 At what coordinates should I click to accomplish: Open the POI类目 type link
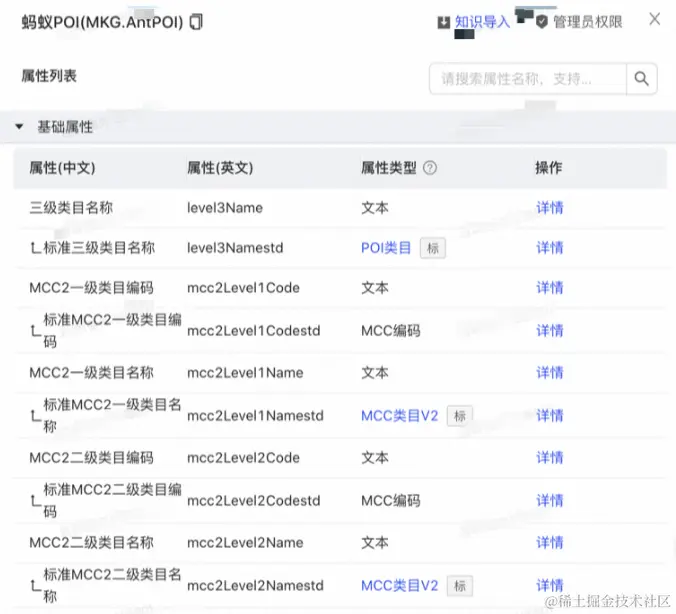pyautogui.click(x=386, y=248)
